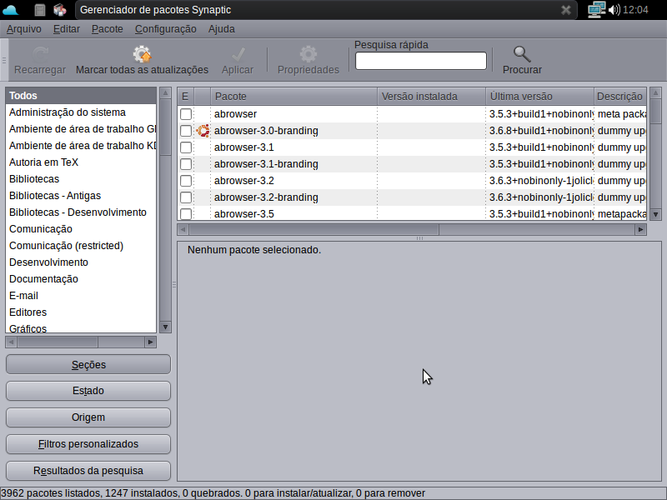The image size is (667, 500).
Task: Click the Filtros personalizados button
Action: pos(88,444)
